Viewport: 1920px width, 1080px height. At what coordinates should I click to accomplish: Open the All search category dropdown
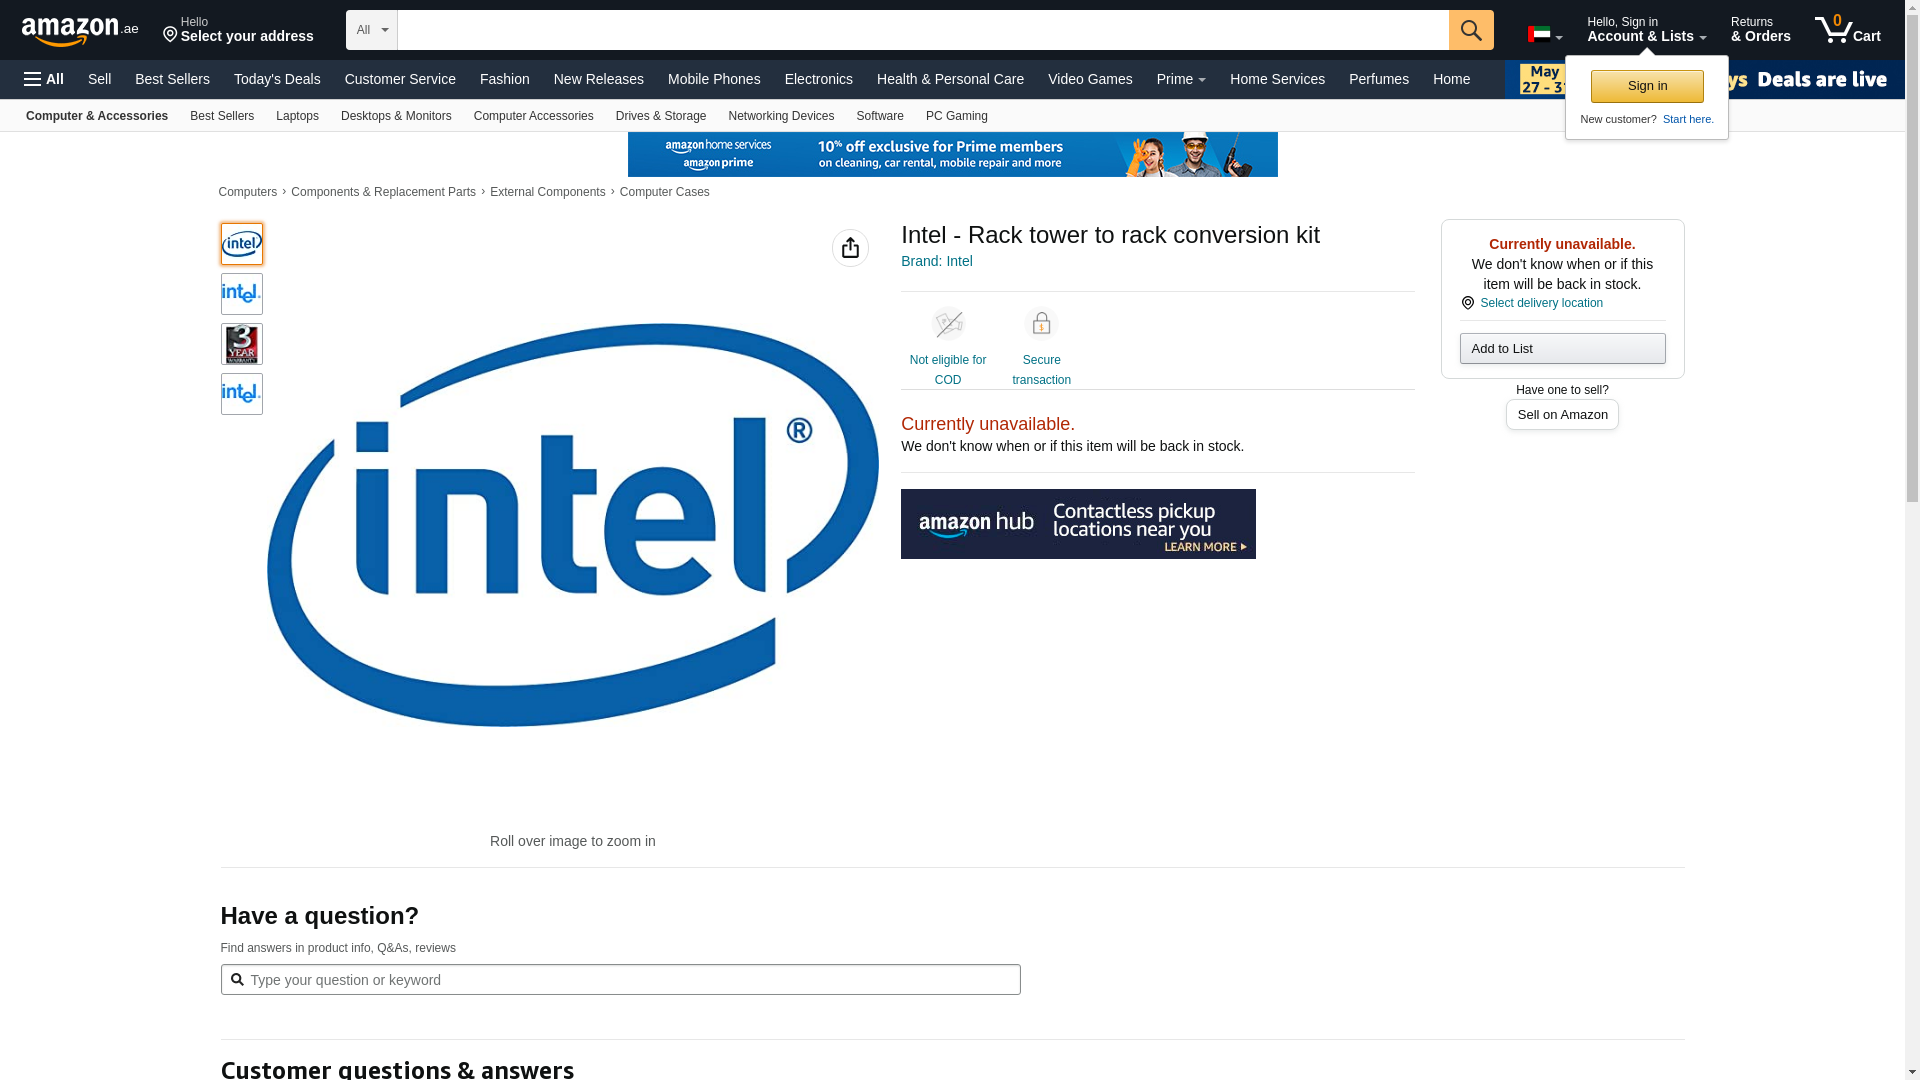pos(371,30)
